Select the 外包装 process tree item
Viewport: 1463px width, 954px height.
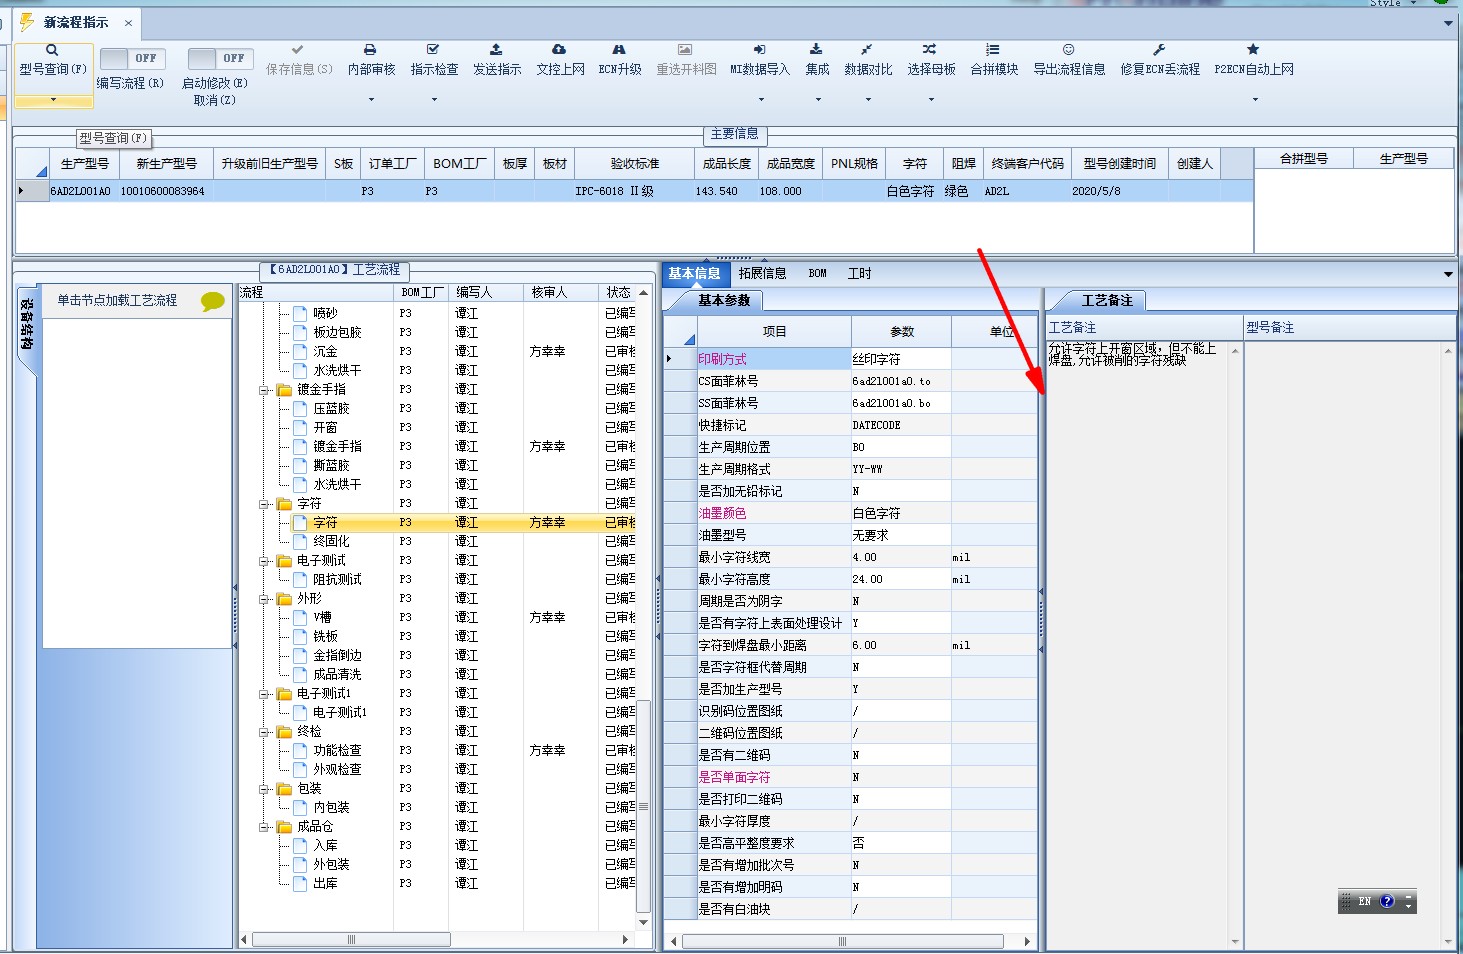click(x=331, y=865)
